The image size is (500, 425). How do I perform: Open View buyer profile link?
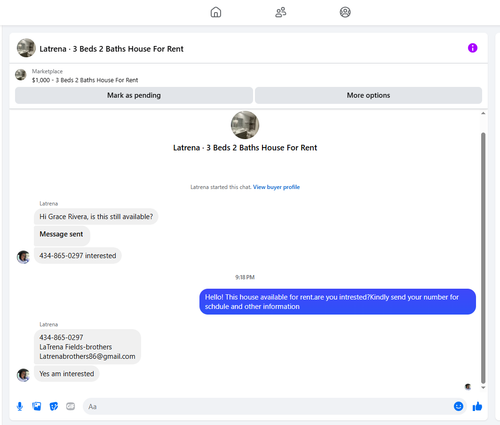[x=276, y=187]
